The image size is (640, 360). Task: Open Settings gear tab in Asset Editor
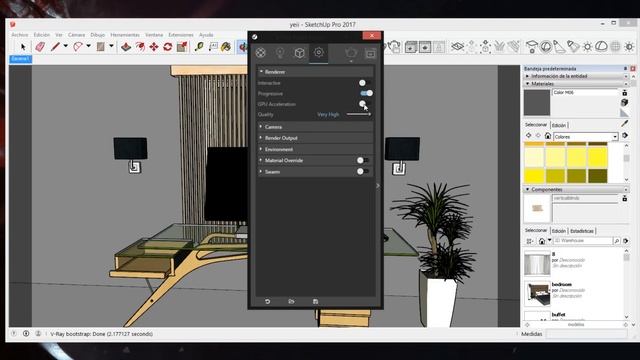[319, 53]
